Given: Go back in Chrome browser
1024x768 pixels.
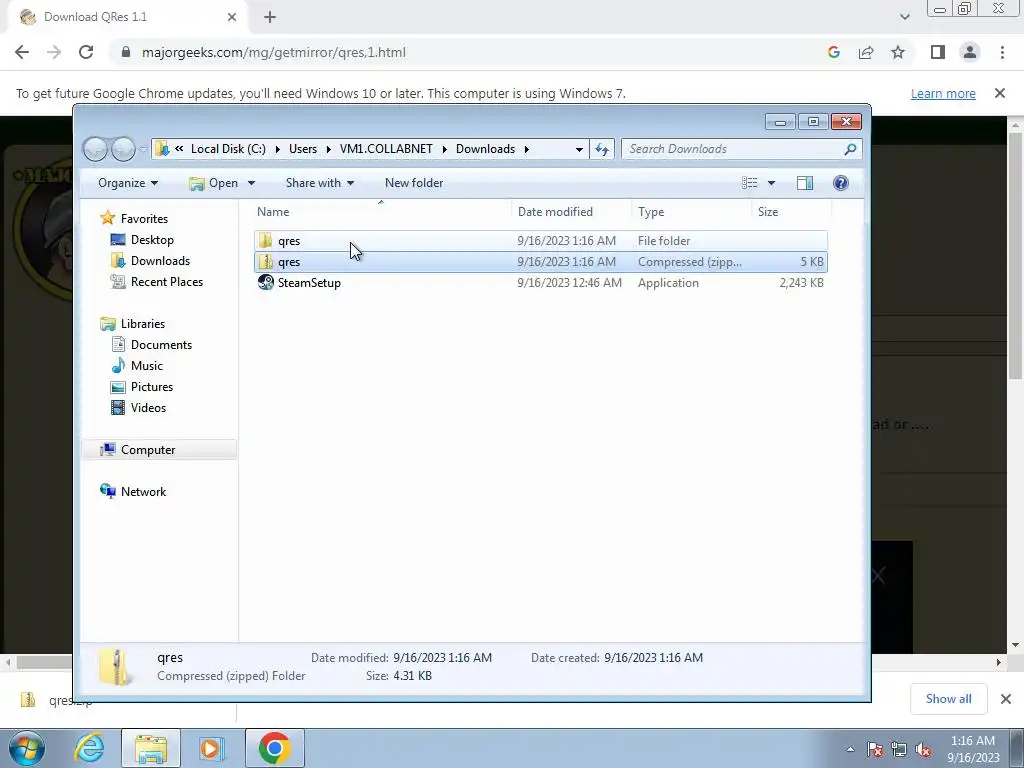Looking at the screenshot, I should [22, 52].
